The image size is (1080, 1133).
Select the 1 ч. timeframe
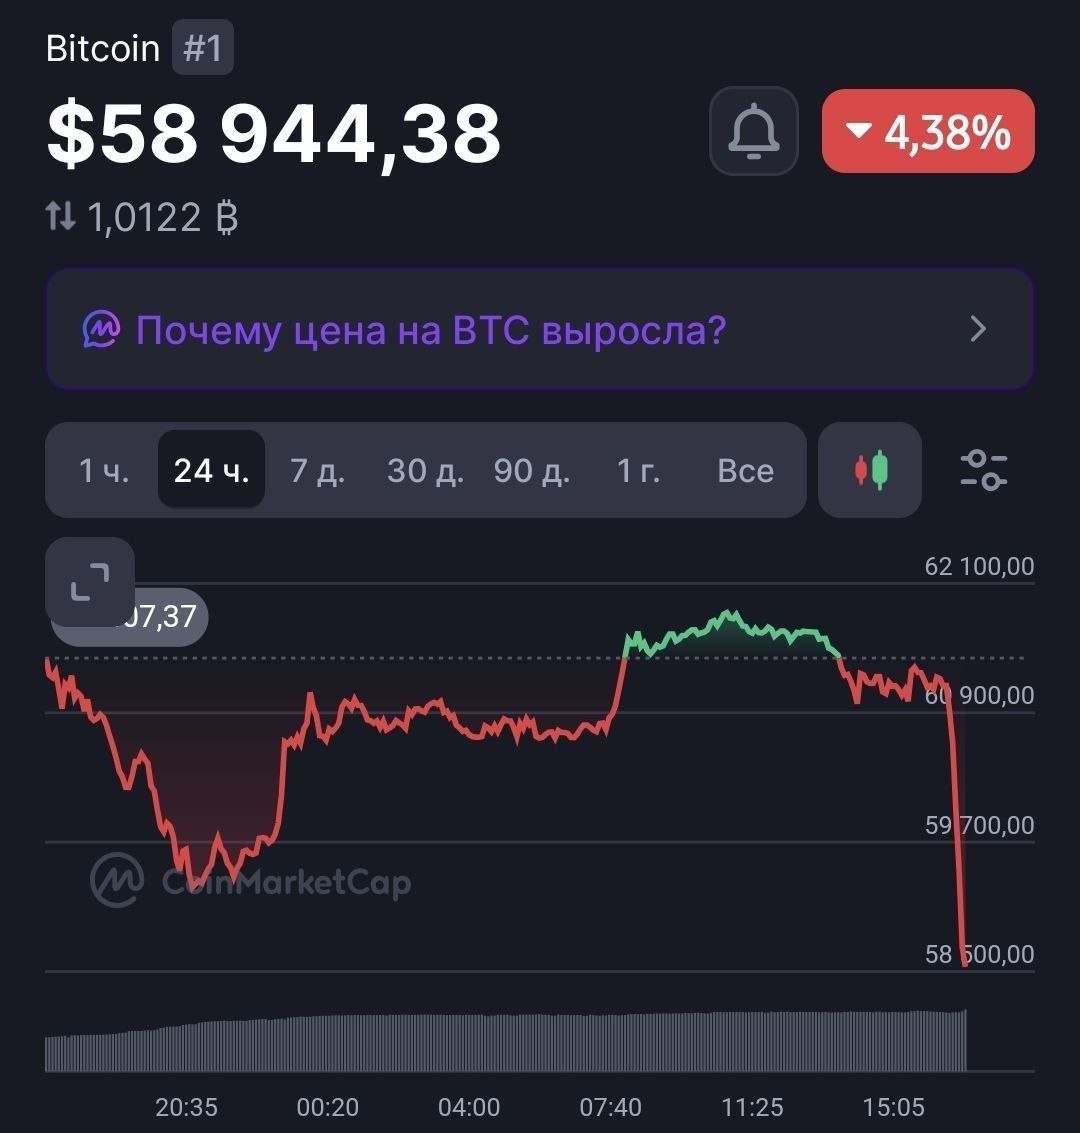tap(104, 470)
